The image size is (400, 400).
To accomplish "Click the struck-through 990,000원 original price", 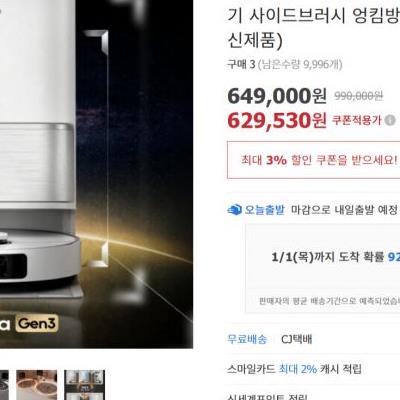I will click(358, 96).
